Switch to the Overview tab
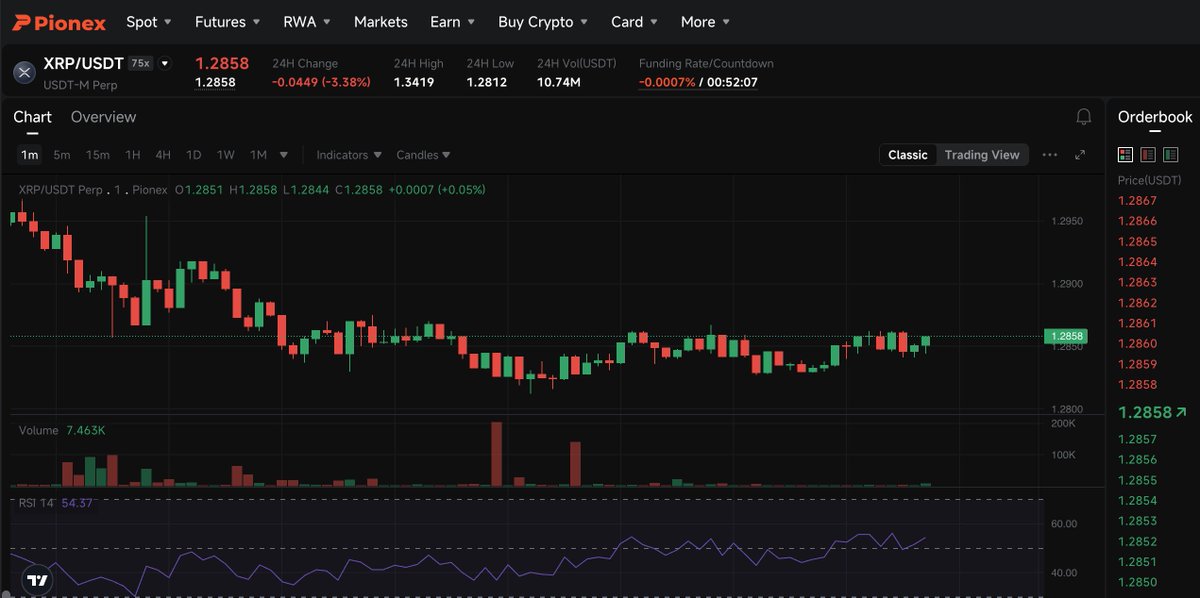 (103, 117)
